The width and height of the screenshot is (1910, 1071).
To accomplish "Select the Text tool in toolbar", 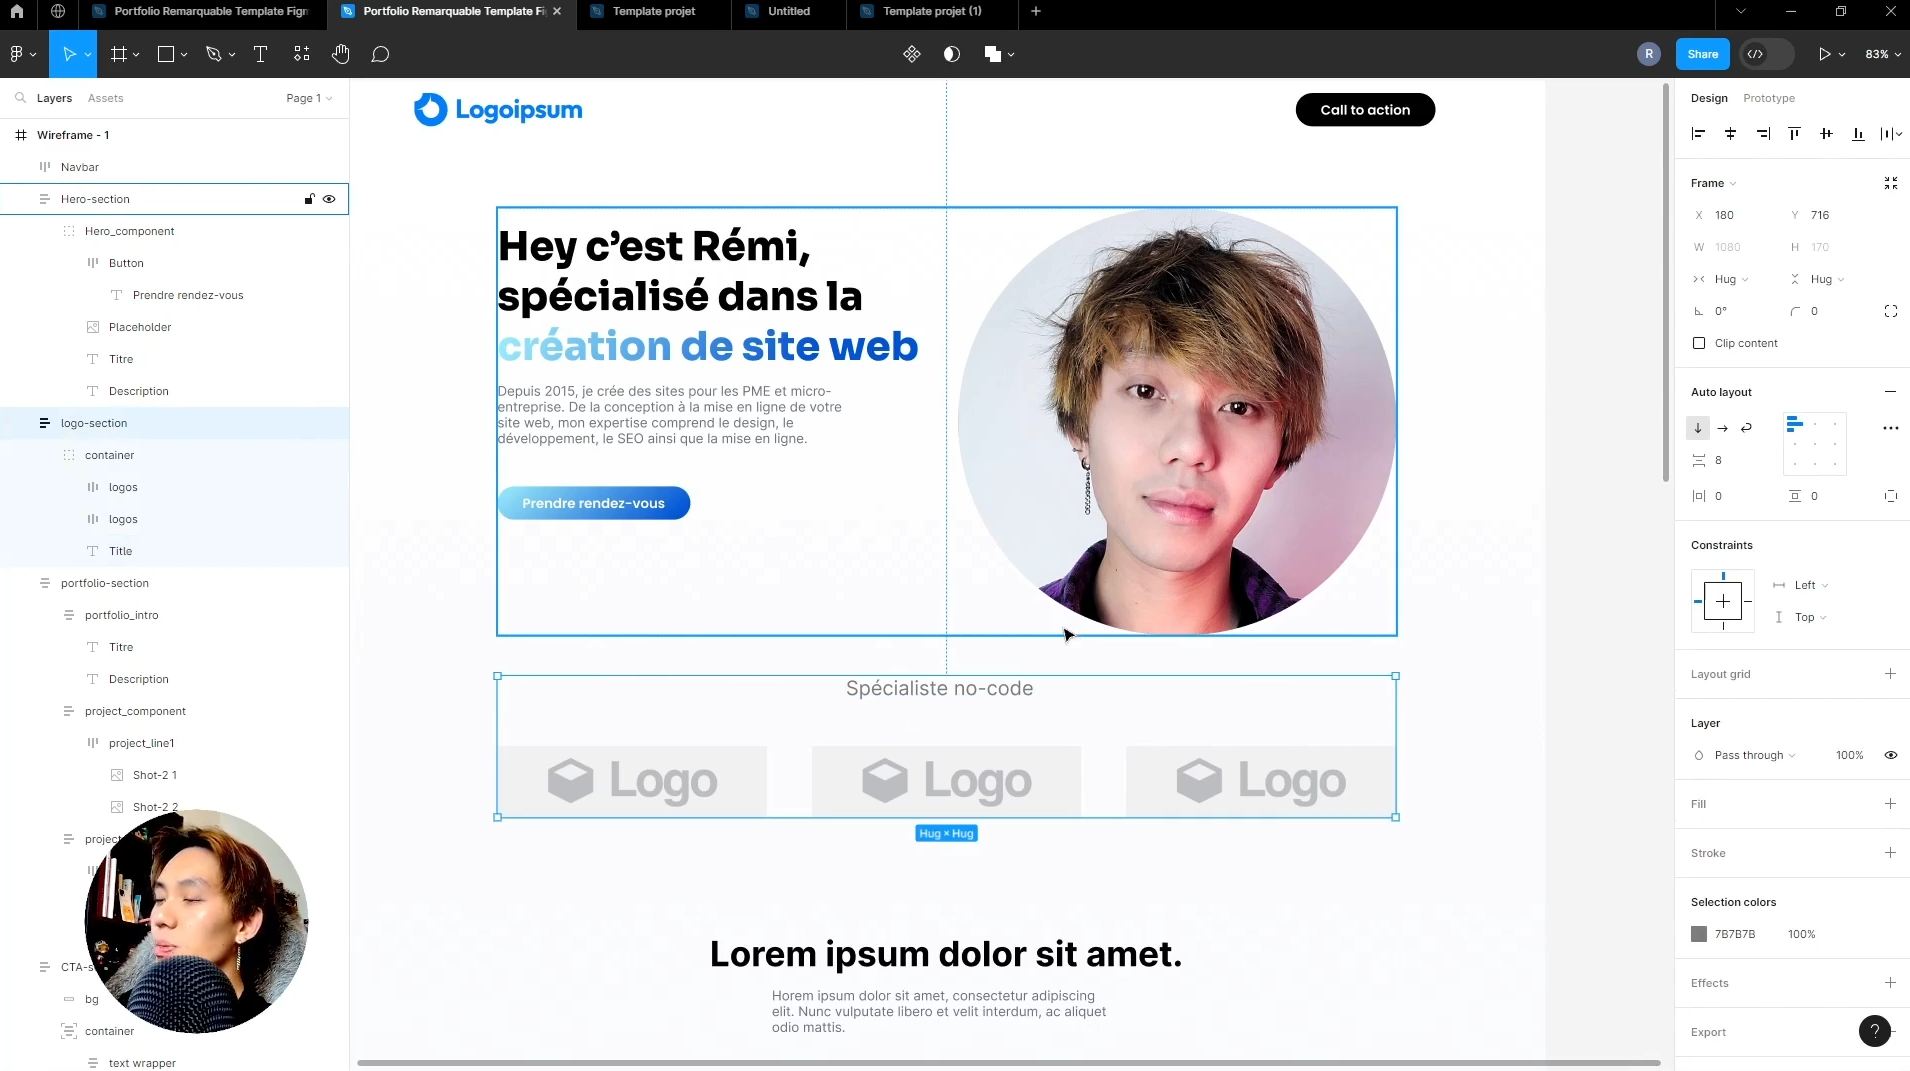I will (260, 54).
